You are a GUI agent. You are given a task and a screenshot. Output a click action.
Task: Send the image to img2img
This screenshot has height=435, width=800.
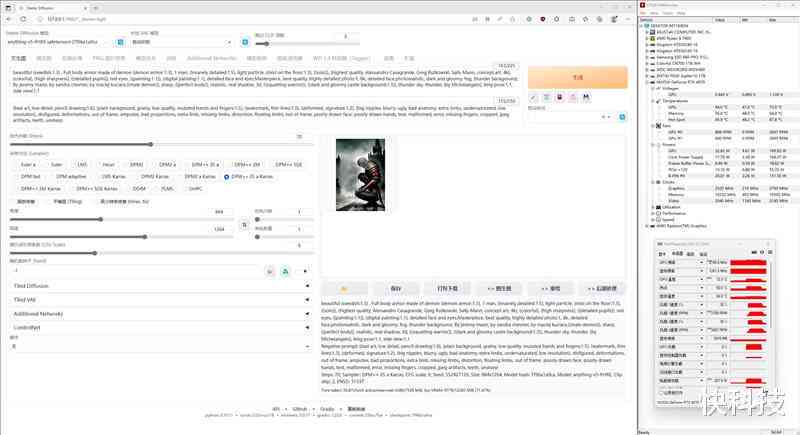tap(499, 289)
